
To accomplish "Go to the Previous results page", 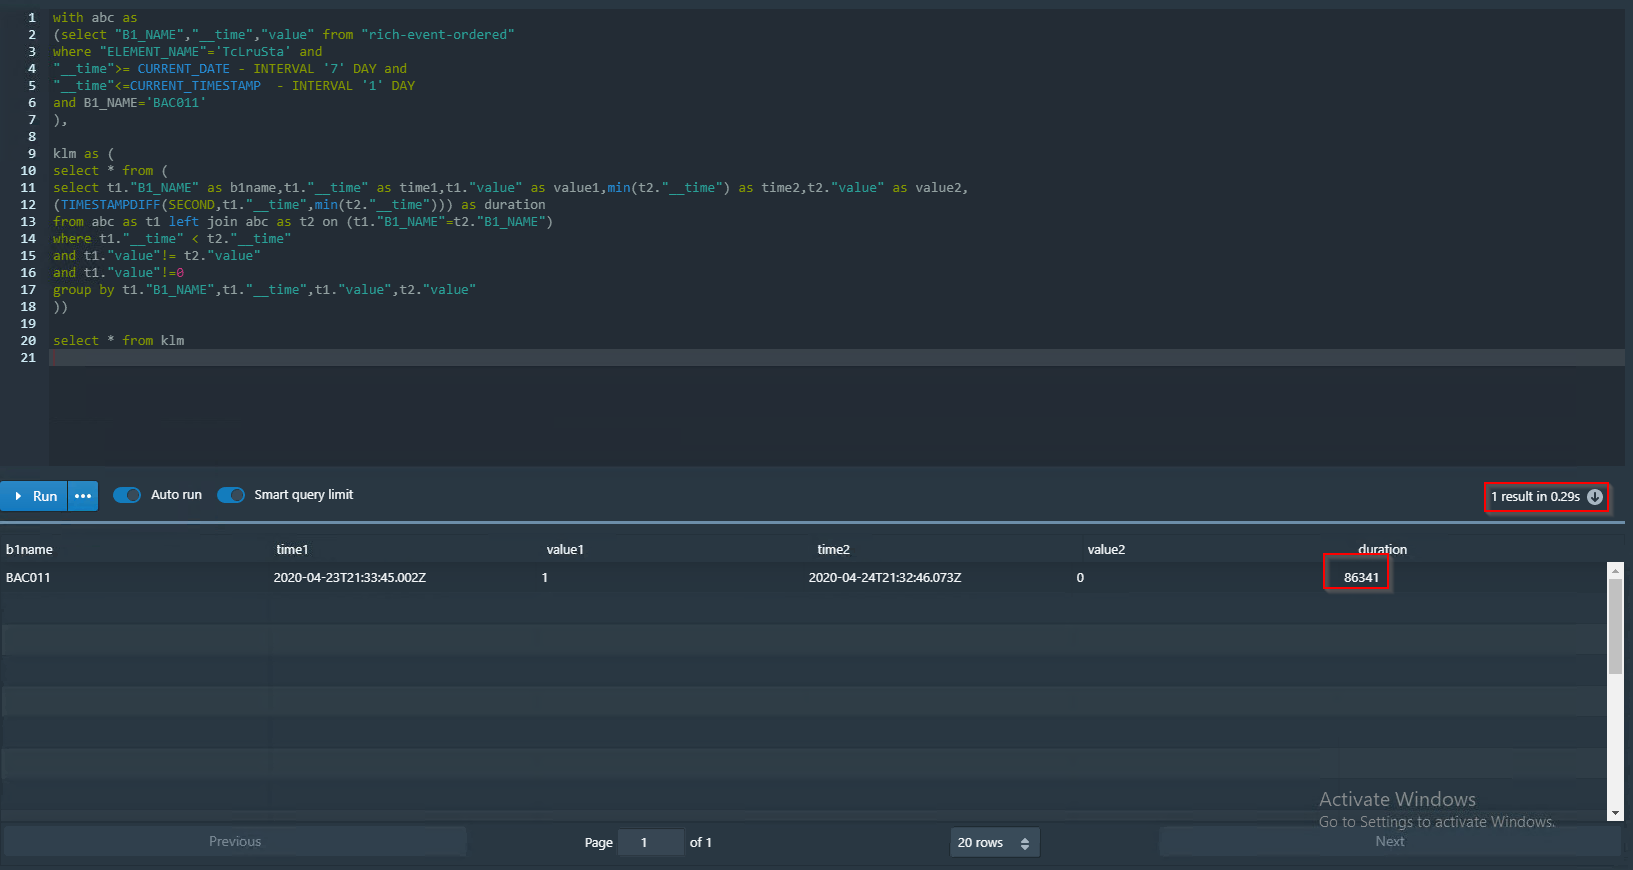I will point(235,842).
